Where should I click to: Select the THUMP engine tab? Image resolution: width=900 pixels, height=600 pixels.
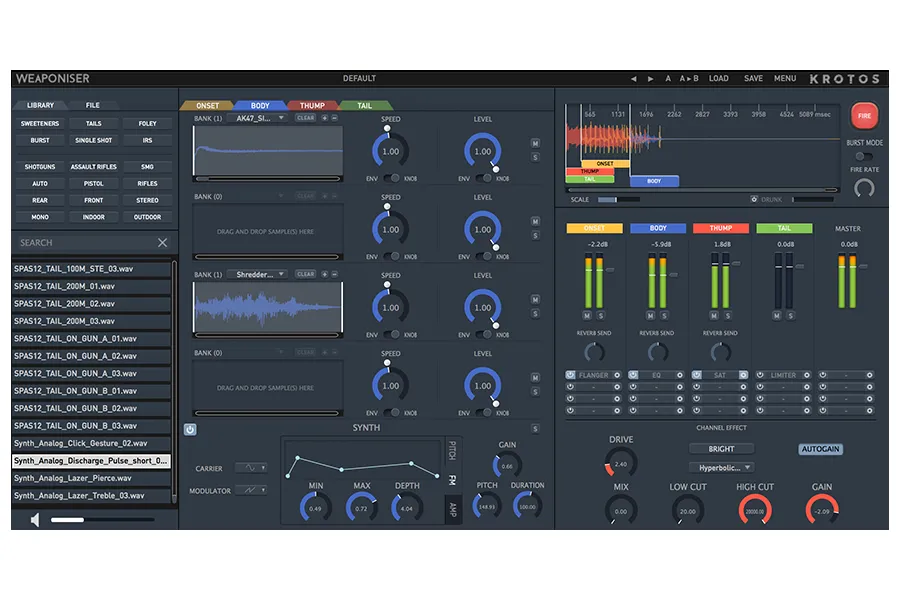pos(312,106)
